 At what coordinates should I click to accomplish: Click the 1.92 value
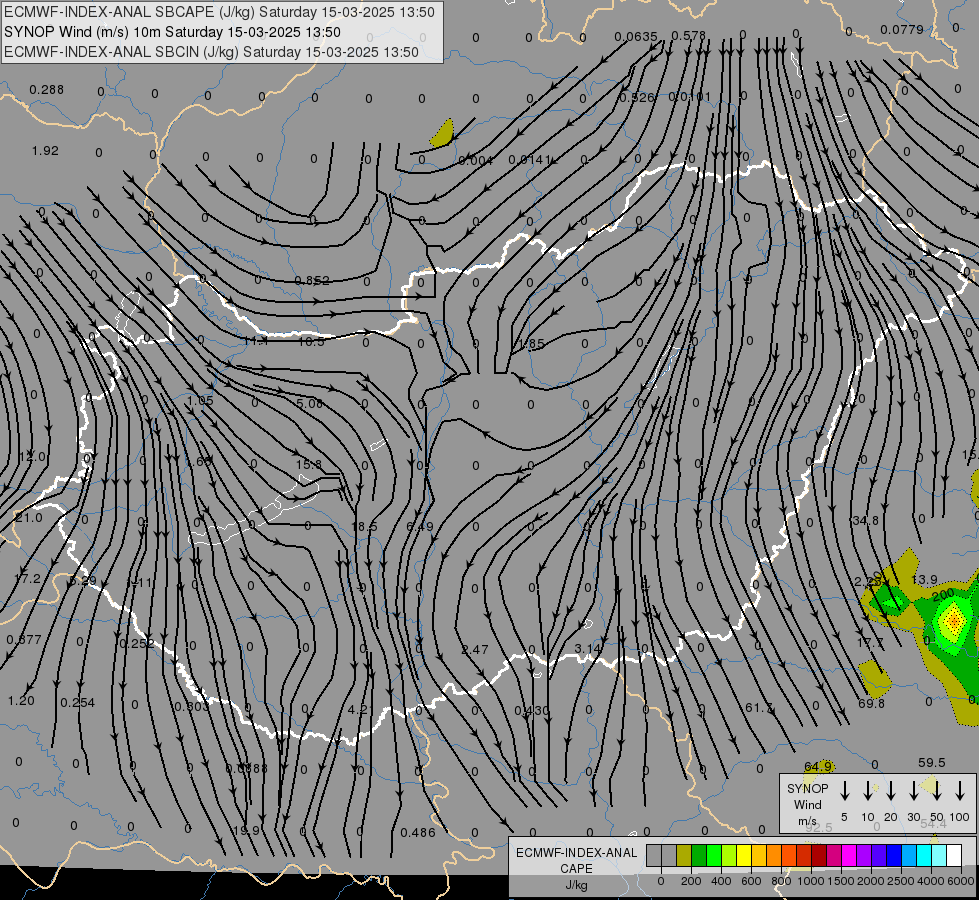[45, 151]
